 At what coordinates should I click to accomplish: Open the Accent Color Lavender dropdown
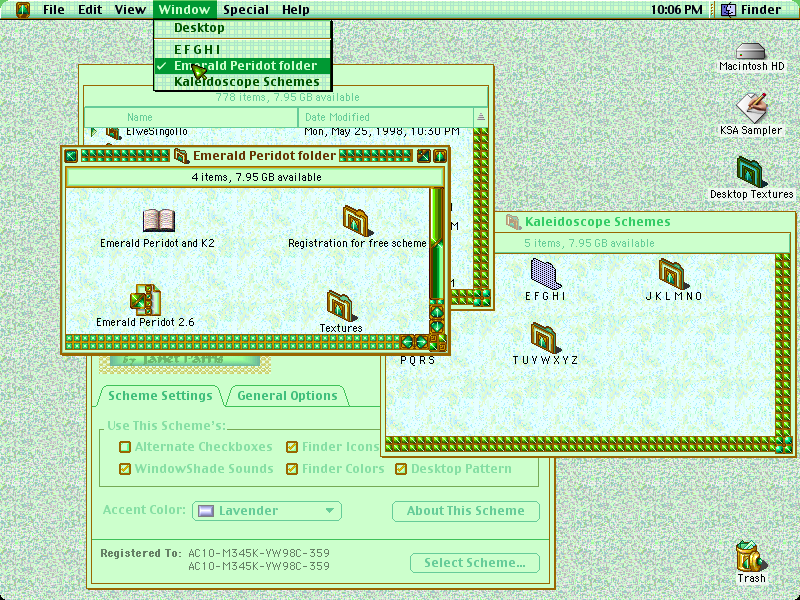267,511
